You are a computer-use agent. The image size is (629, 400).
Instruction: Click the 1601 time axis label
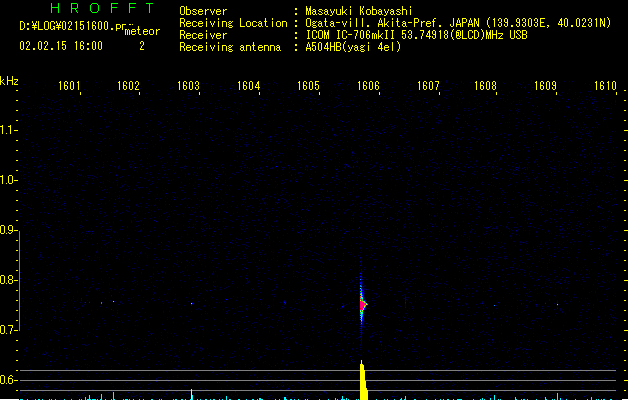69,86
